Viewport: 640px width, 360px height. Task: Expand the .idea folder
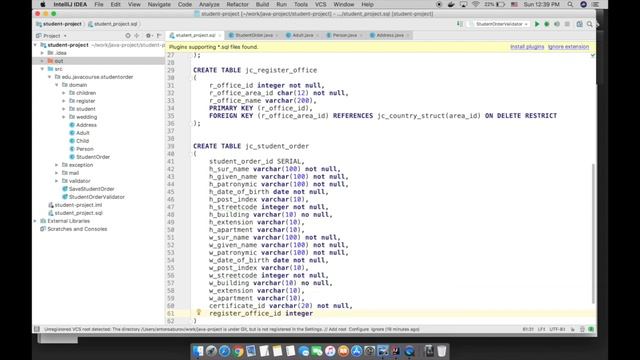(x=42, y=53)
